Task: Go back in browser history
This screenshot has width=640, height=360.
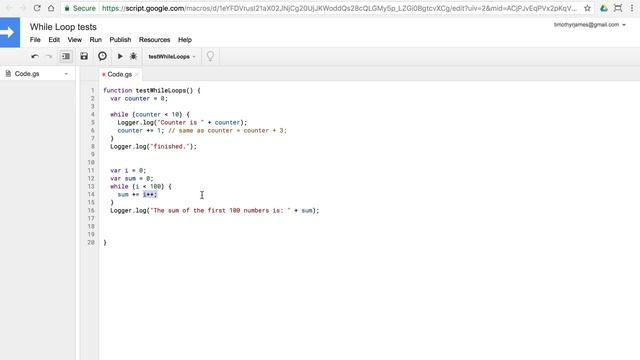Action: click(x=9, y=8)
